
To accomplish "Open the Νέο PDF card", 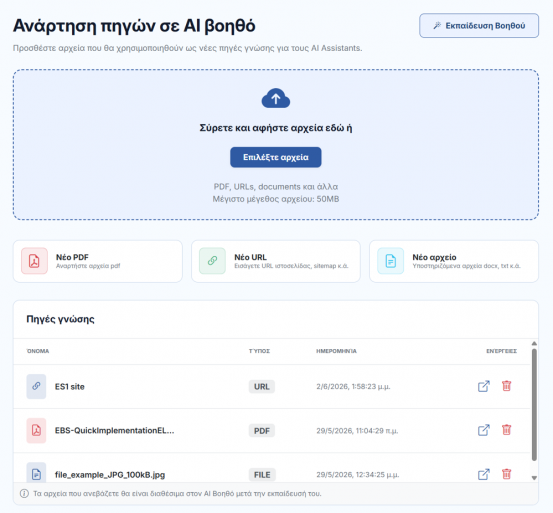I will pos(98,261).
